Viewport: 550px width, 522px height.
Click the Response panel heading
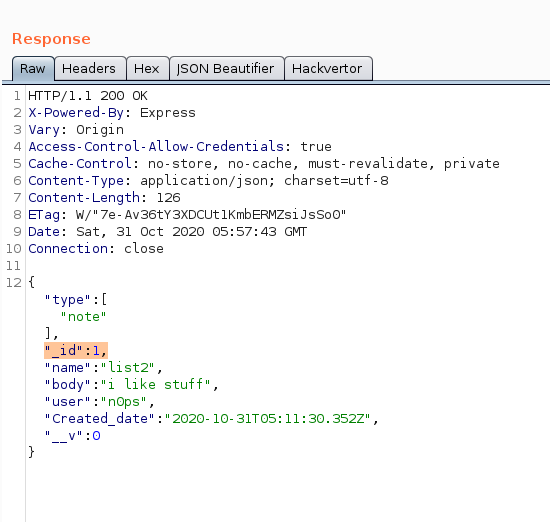pyautogui.click(x=52, y=39)
